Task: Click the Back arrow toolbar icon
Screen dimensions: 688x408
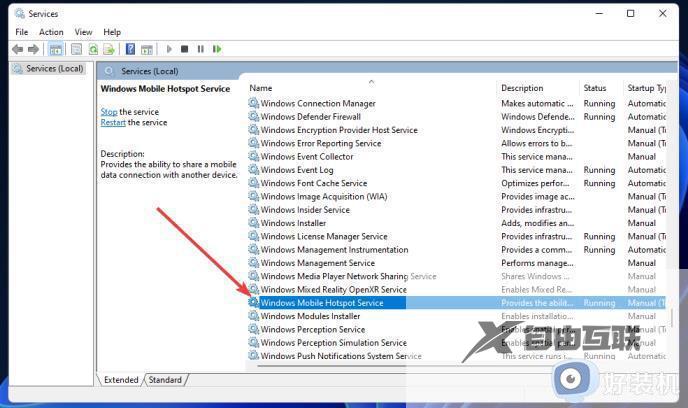Action: tap(18, 49)
